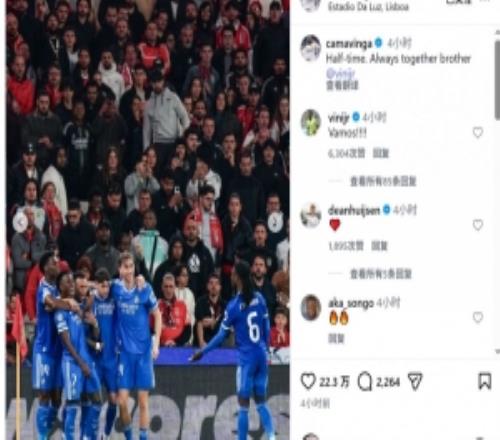Expand all replies under deanhuijsen's comment

(x=381, y=274)
